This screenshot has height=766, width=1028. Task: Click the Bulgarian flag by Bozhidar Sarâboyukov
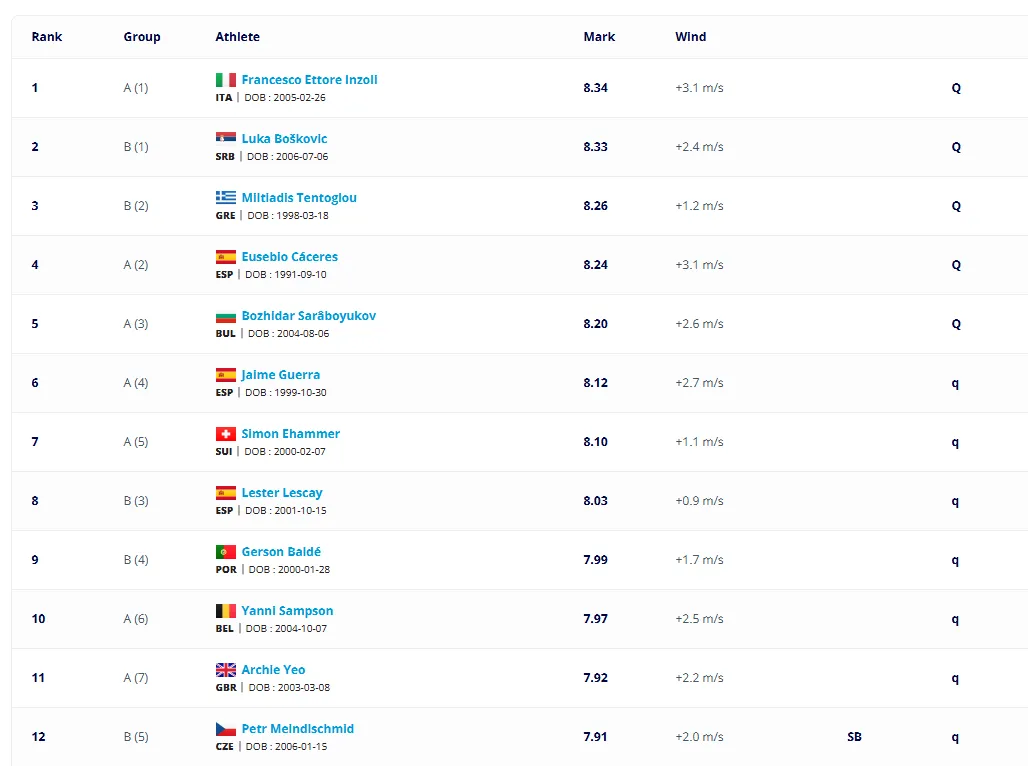[x=226, y=317]
